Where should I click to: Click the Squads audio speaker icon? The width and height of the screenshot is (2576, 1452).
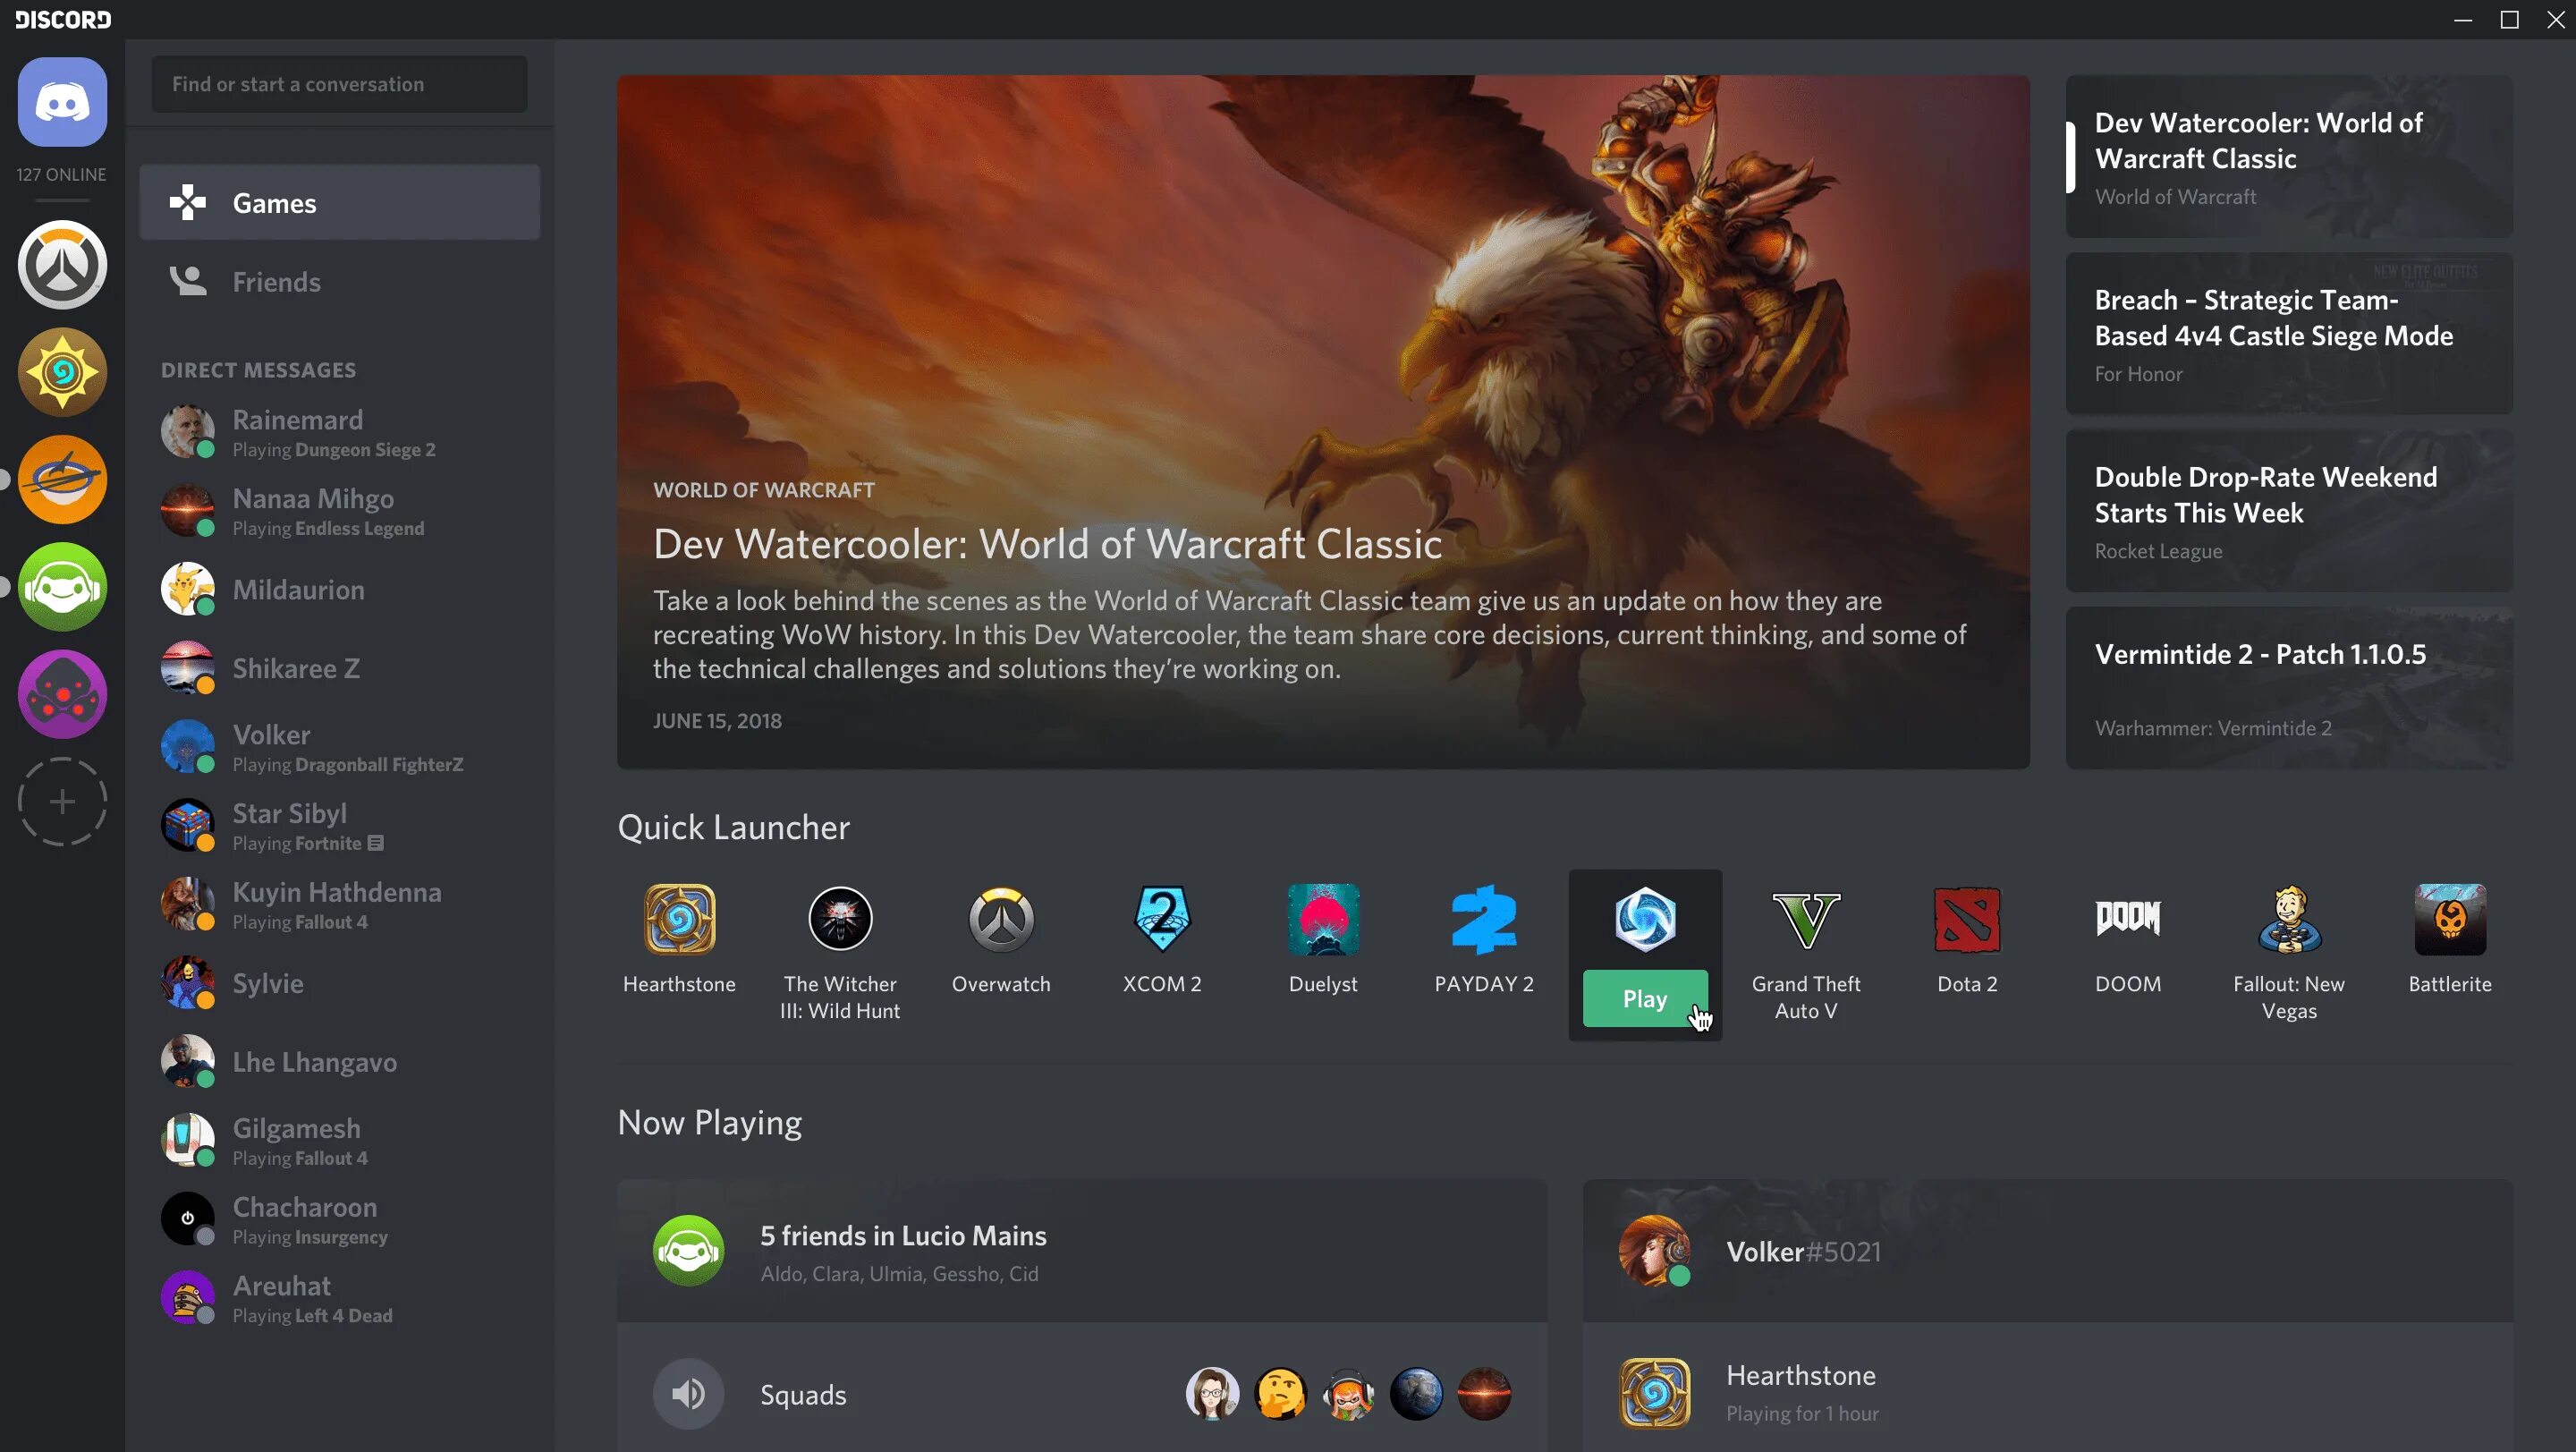tap(688, 1396)
